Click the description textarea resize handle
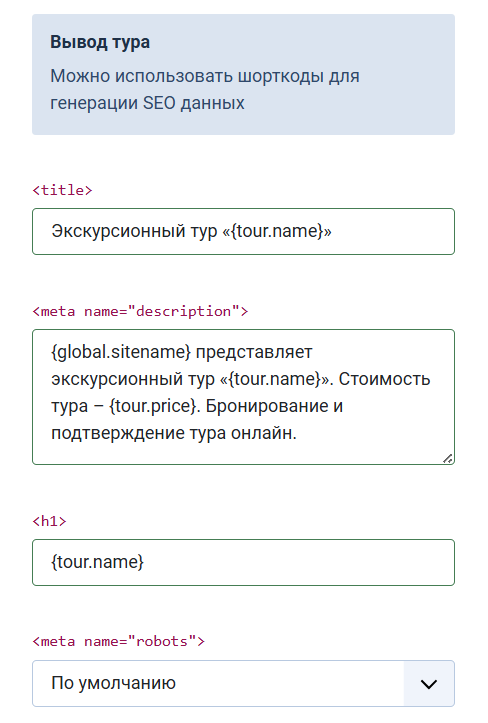The width and height of the screenshot is (488, 723). coord(447,458)
